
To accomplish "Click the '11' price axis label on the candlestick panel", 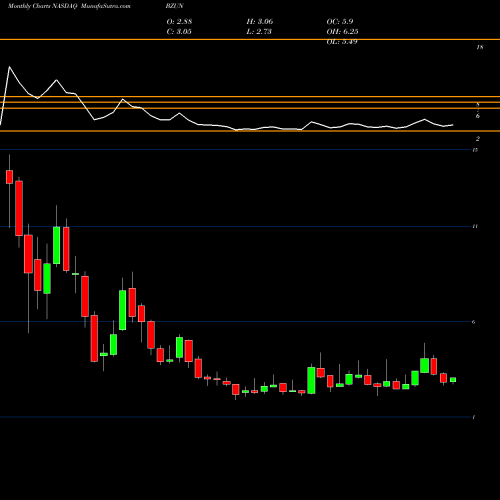I will [475, 226].
